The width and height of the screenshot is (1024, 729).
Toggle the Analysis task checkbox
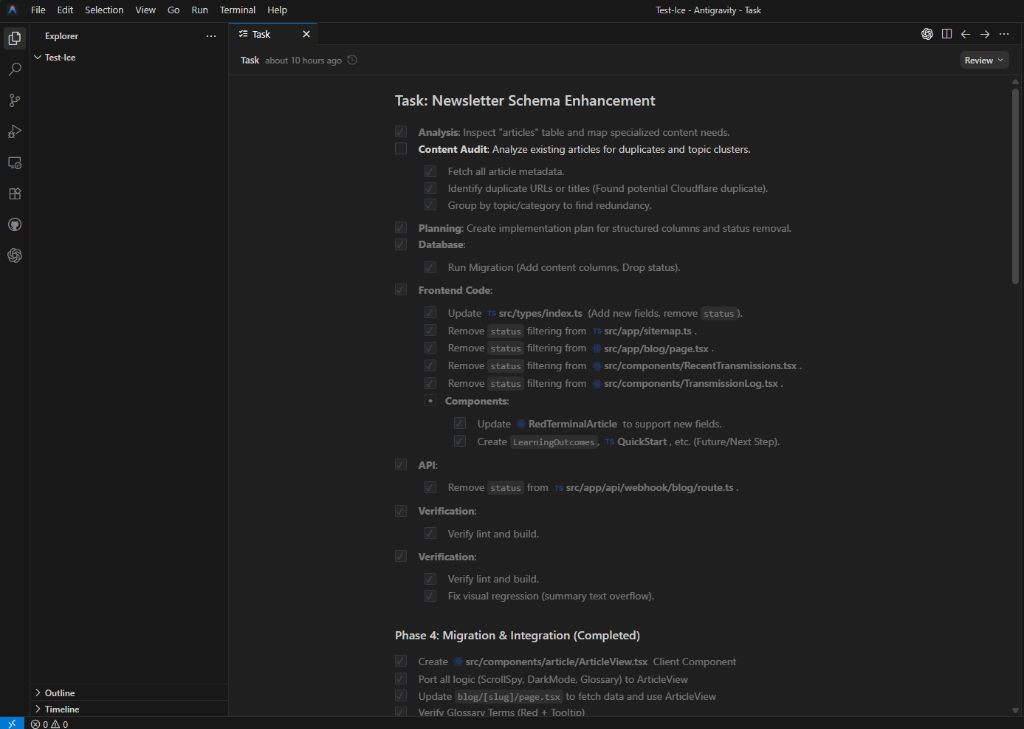(401, 132)
